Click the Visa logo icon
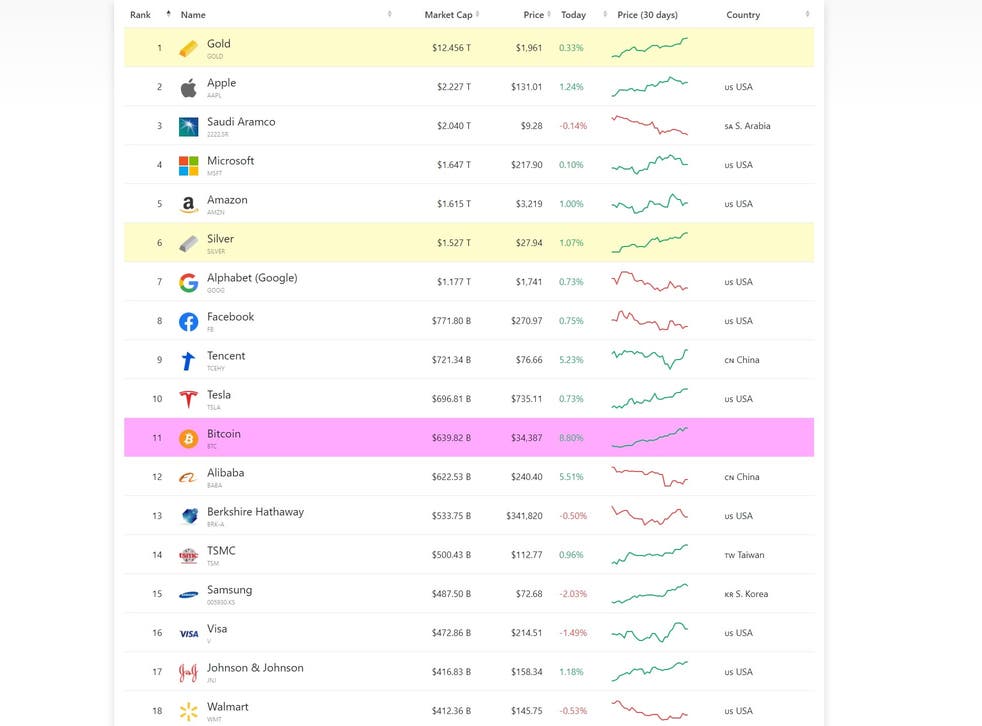The height and width of the screenshot is (726, 982). coord(188,633)
